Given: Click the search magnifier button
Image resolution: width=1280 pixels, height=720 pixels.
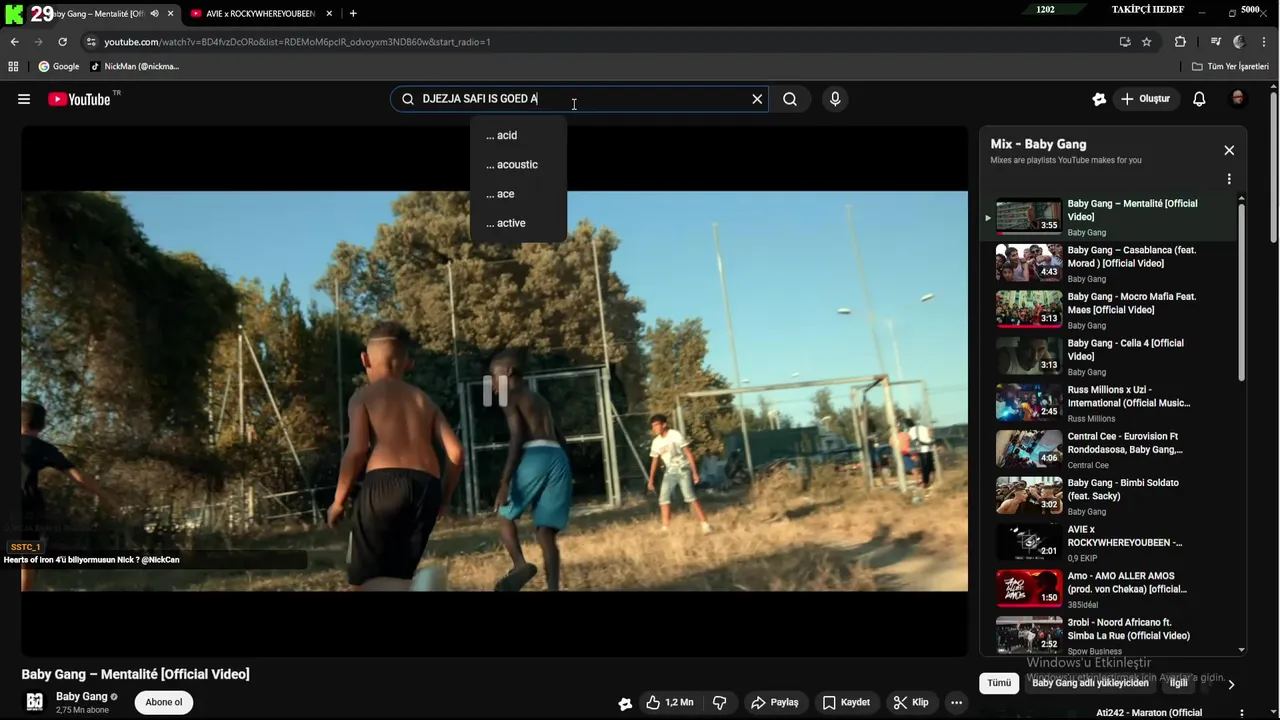Looking at the screenshot, I should tap(790, 99).
